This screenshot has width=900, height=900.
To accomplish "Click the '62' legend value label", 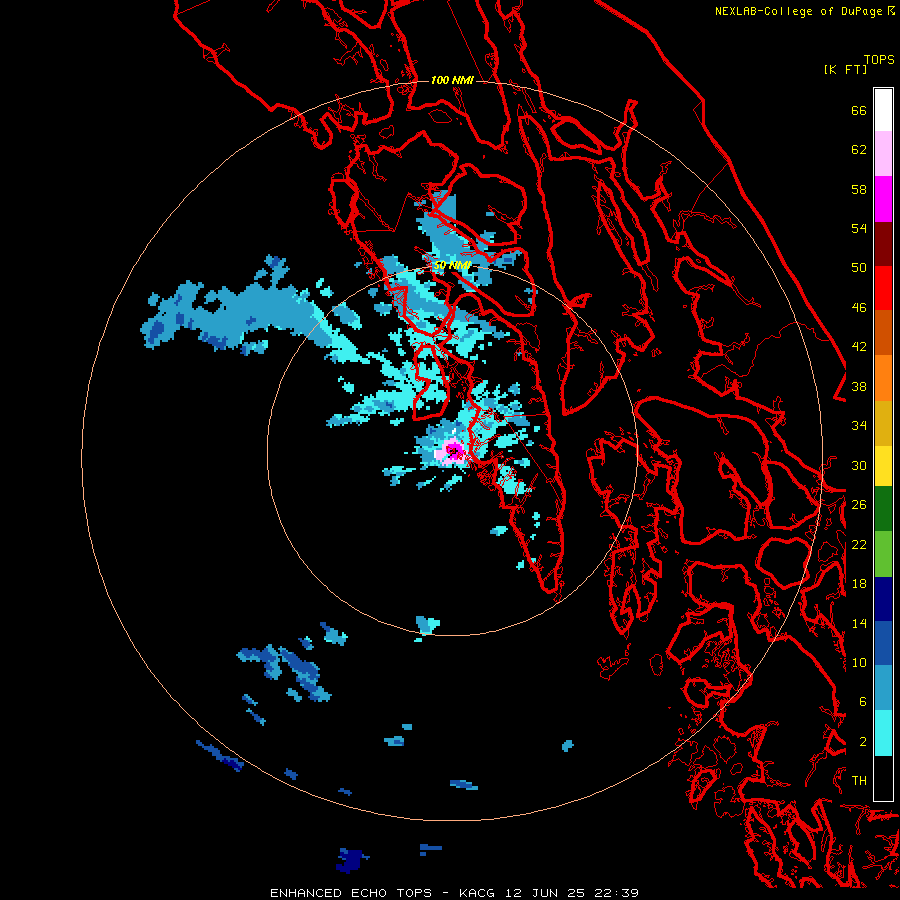I will [x=859, y=150].
